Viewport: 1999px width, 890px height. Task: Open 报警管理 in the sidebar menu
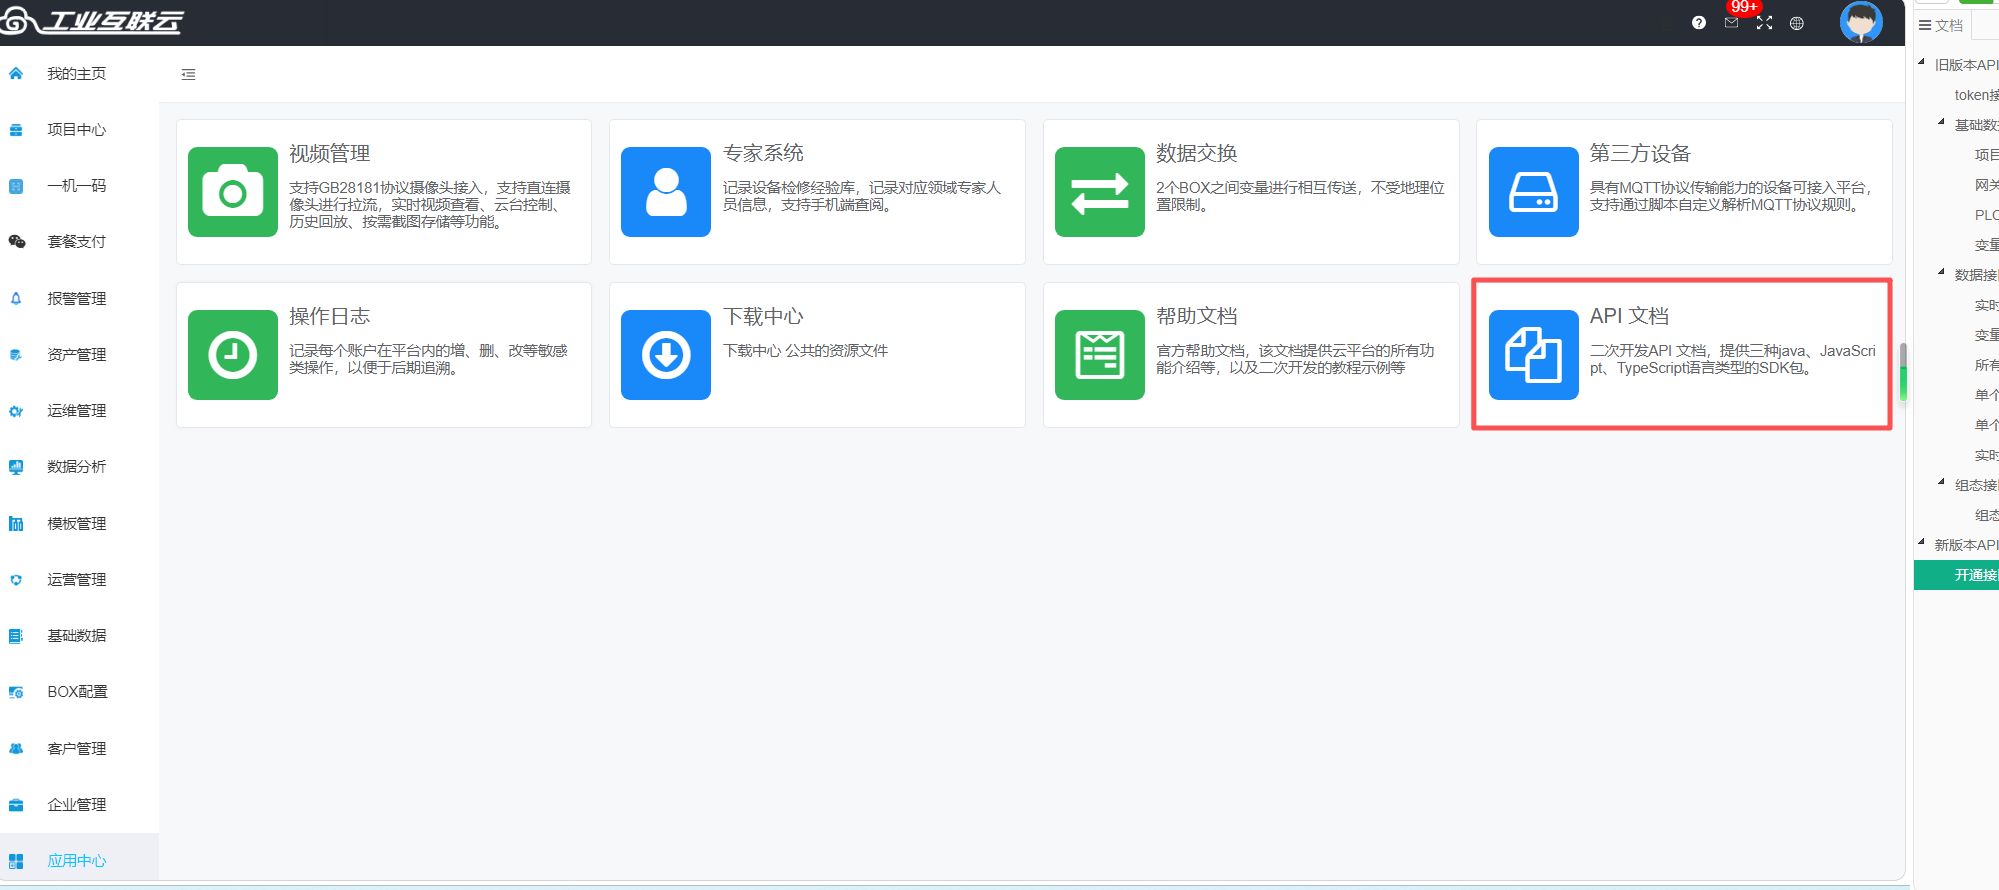coord(76,299)
